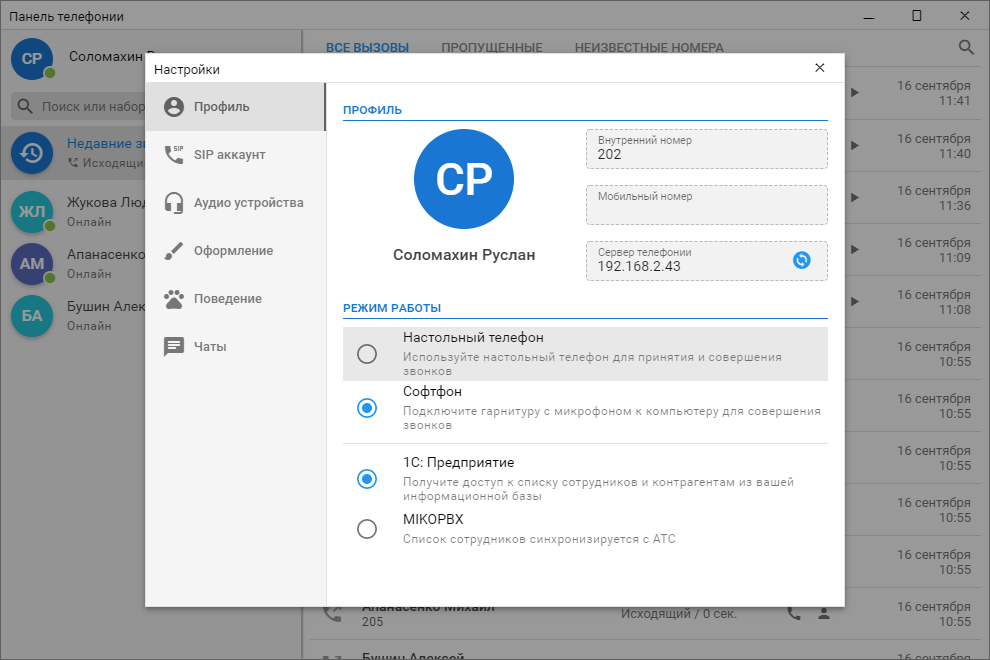This screenshot has width=990, height=660.
Task: Open the SIP аккаунт settings section
Action: pos(236,155)
